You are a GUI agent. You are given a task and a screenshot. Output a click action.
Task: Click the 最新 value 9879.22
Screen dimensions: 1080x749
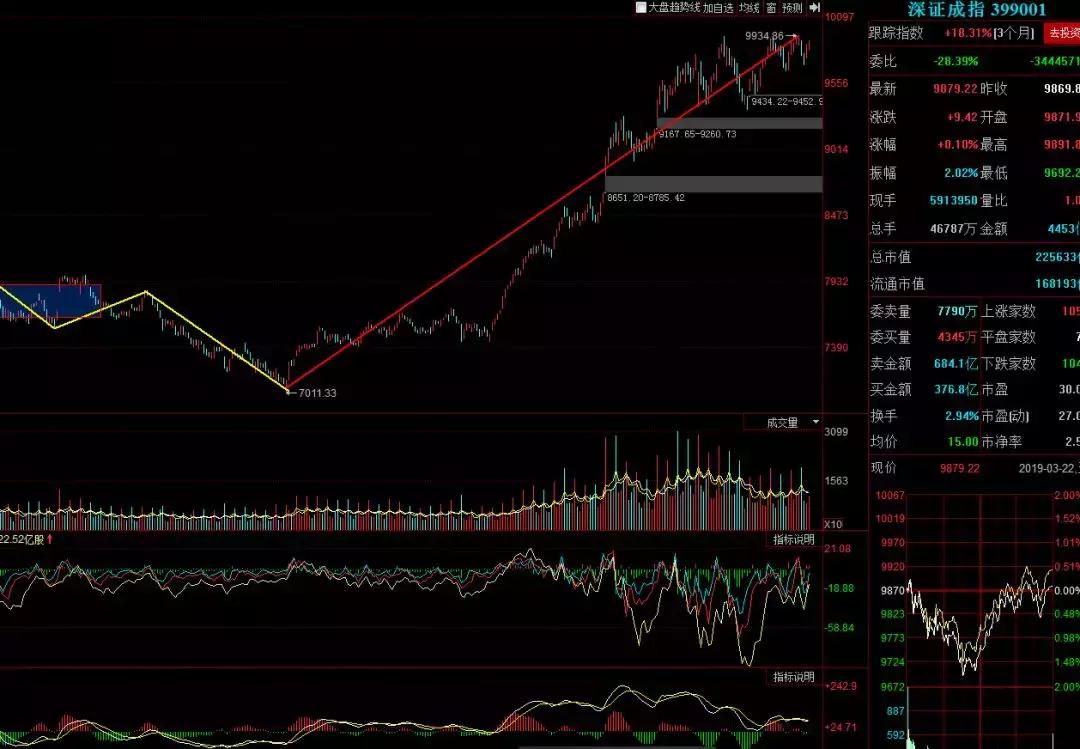[955, 89]
